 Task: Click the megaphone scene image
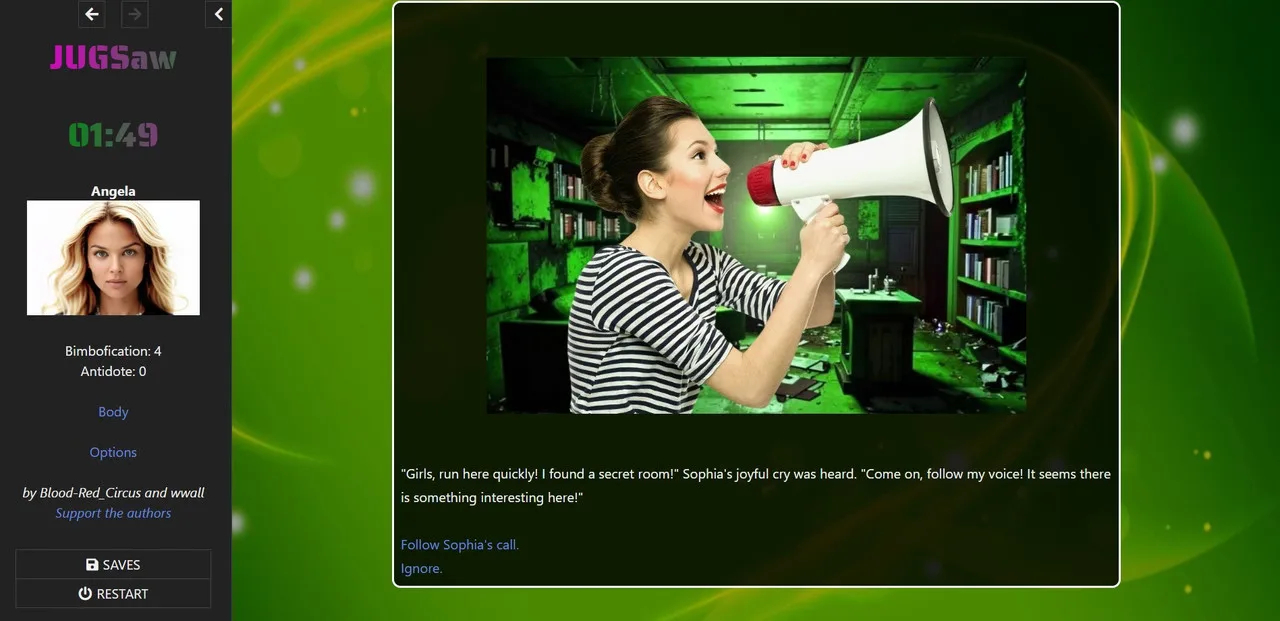pos(756,235)
